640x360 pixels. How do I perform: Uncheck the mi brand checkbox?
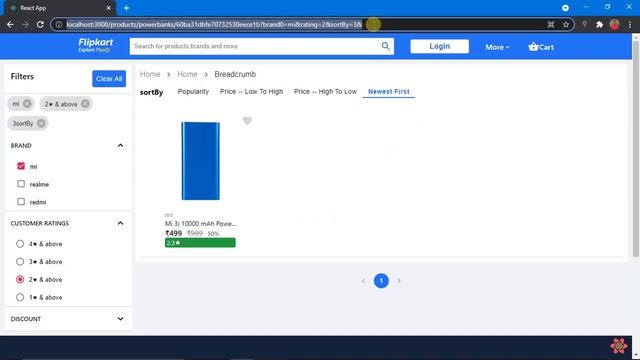point(21,166)
